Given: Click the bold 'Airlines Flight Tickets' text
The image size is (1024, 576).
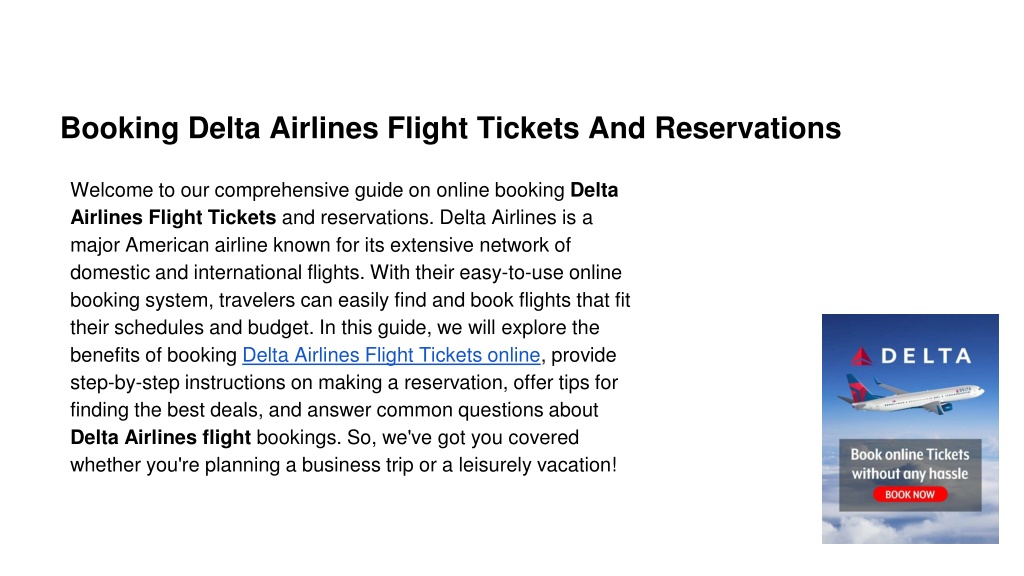Looking at the screenshot, I should [173, 217].
